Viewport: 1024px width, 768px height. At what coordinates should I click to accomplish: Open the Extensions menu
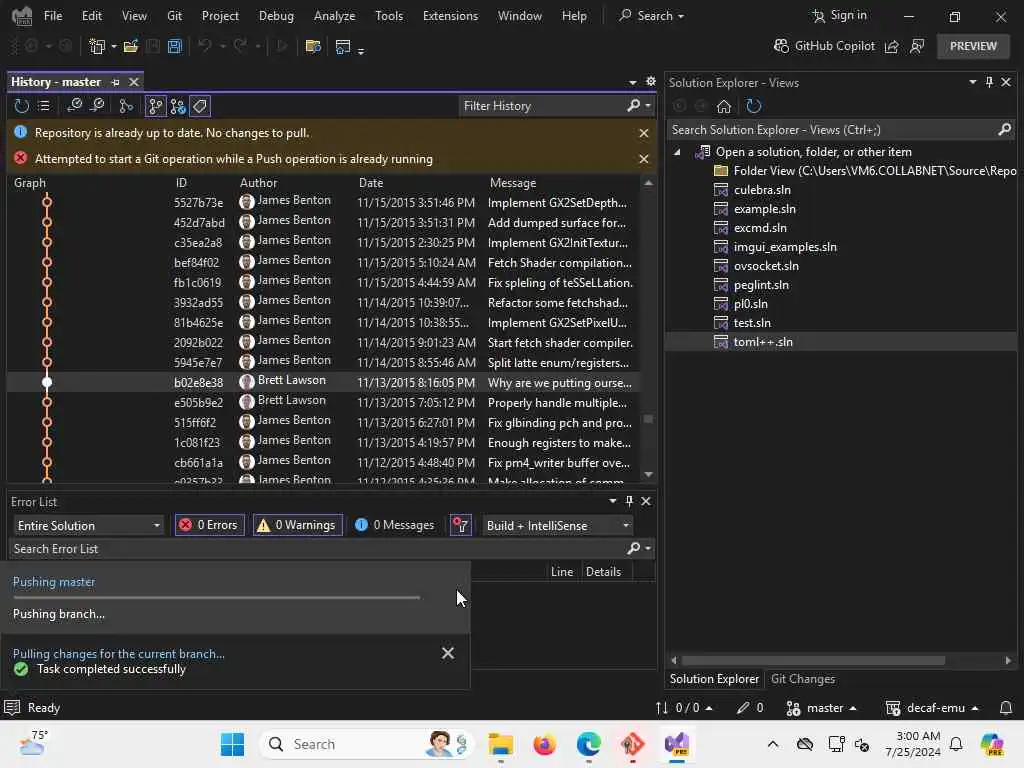coord(450,16)
